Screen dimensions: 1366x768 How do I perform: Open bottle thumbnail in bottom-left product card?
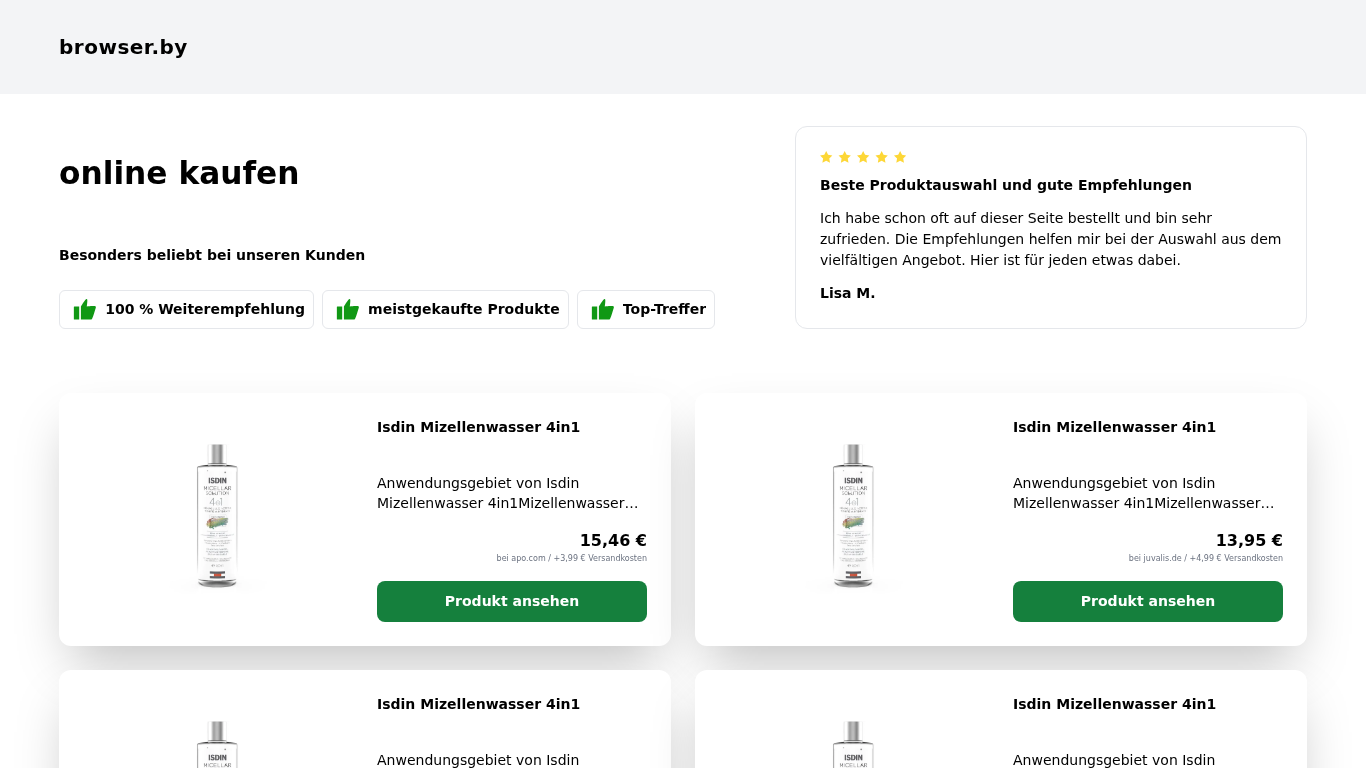(217, 743)
